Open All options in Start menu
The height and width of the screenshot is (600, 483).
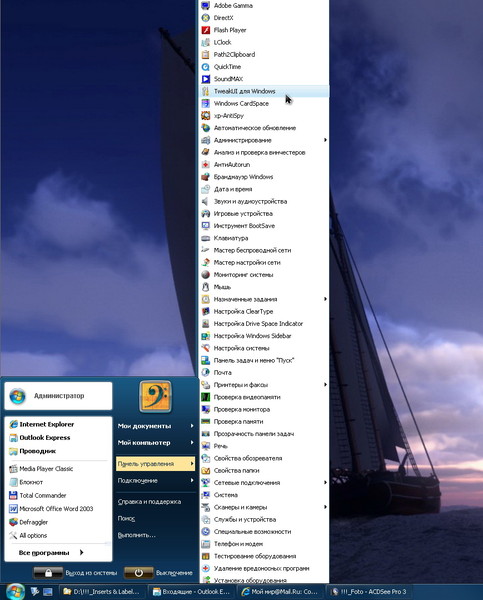tap(58, 536)
